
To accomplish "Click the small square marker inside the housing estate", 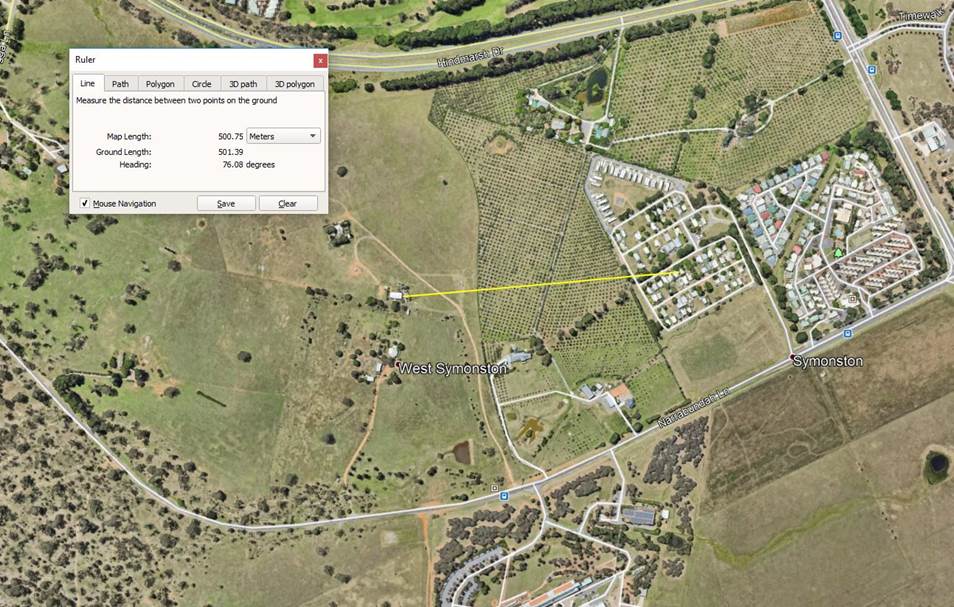I will tap(852, 299).
